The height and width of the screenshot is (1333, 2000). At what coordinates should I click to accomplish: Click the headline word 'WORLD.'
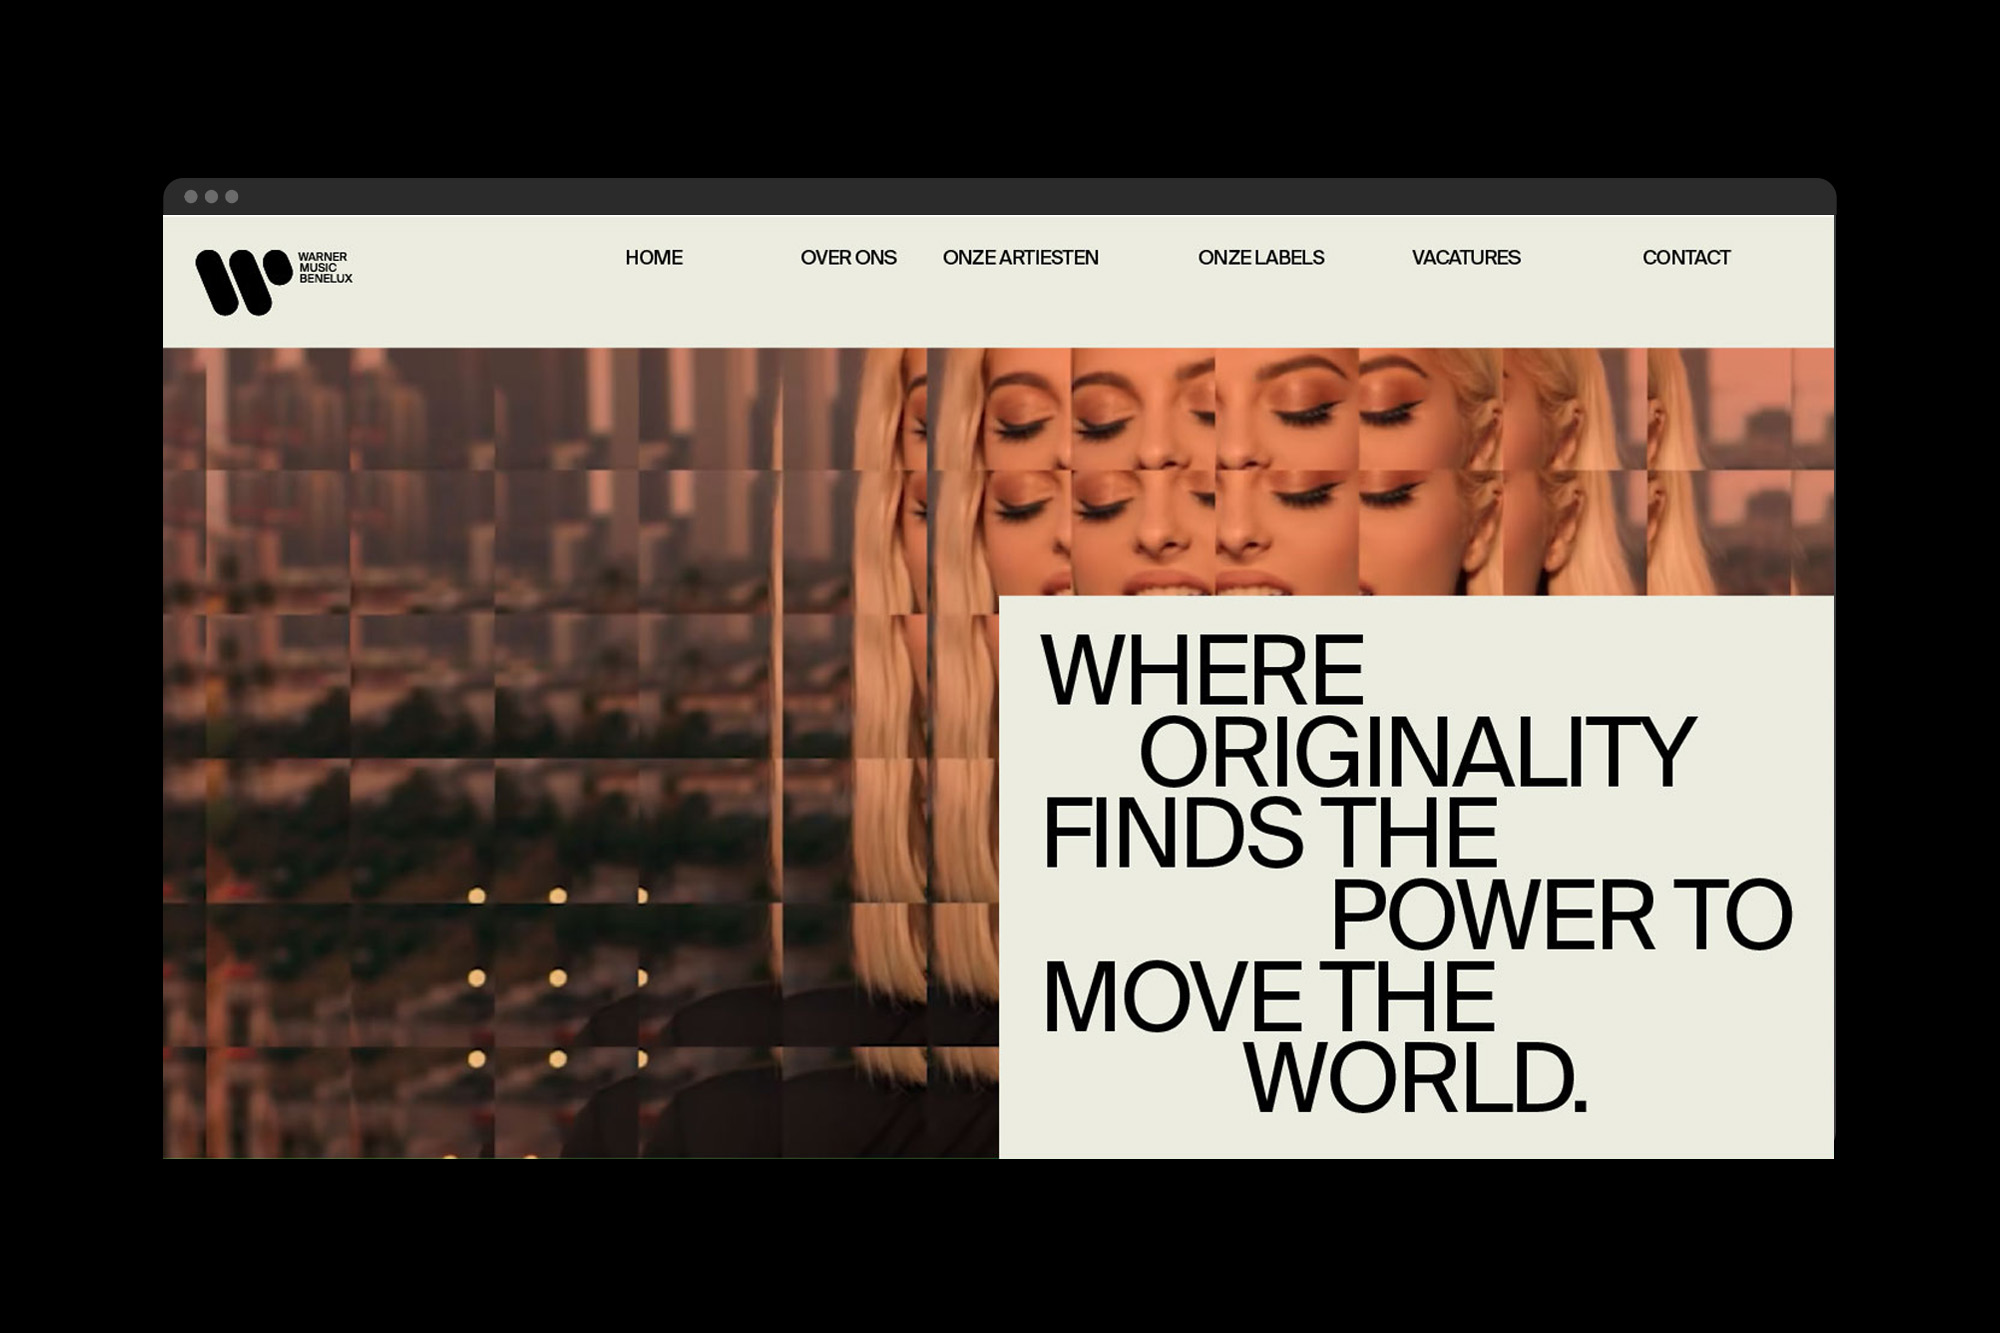click(x=1416, y=1078)
